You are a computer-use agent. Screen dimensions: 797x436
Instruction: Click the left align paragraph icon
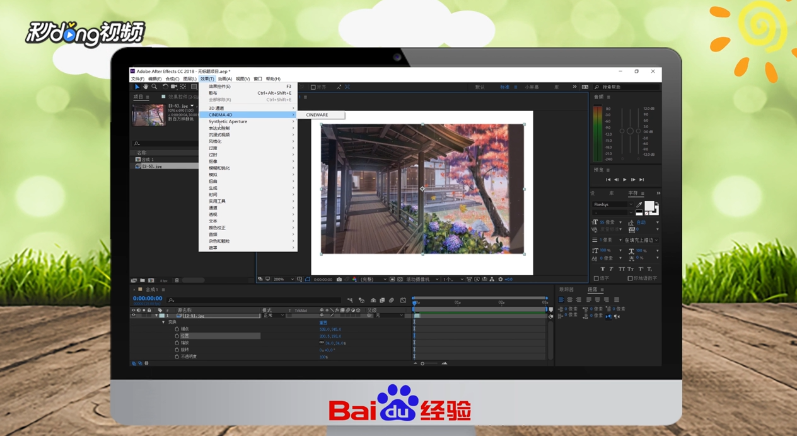pos(561,300)
